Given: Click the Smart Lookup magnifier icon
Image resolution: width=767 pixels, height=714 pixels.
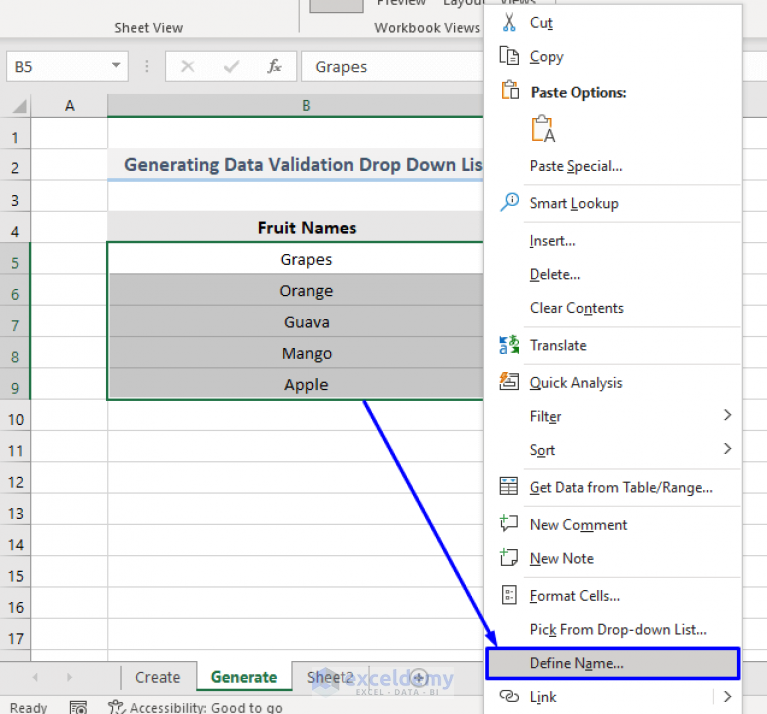Looking at the screenshot, I should click(509, 202).
